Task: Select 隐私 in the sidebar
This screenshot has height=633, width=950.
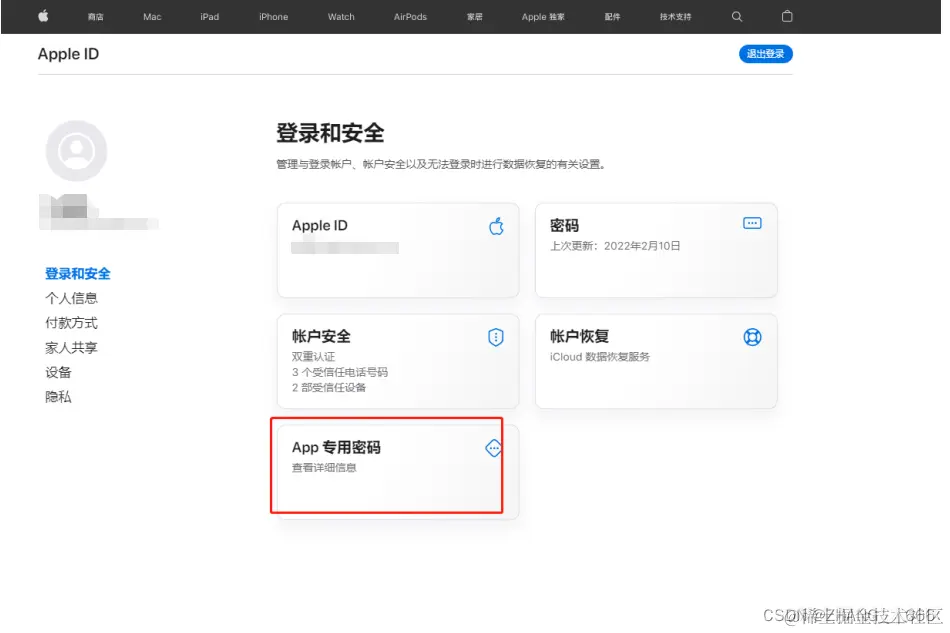Action: point(58,397)
